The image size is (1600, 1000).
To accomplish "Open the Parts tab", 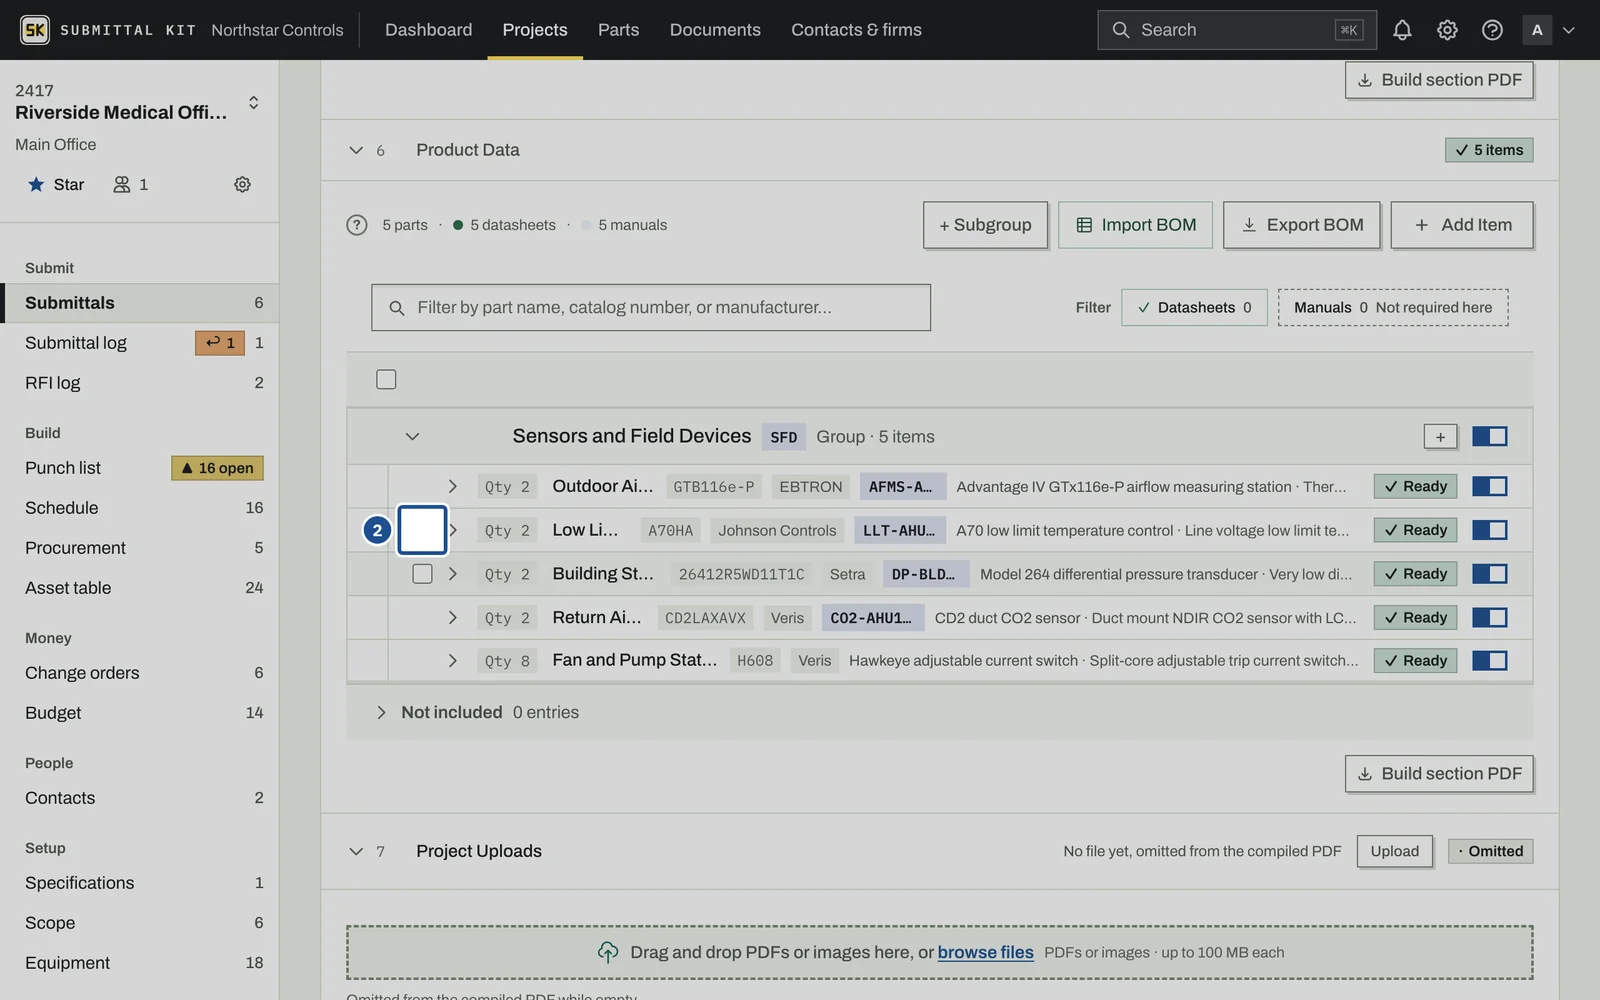I will 618,30.
